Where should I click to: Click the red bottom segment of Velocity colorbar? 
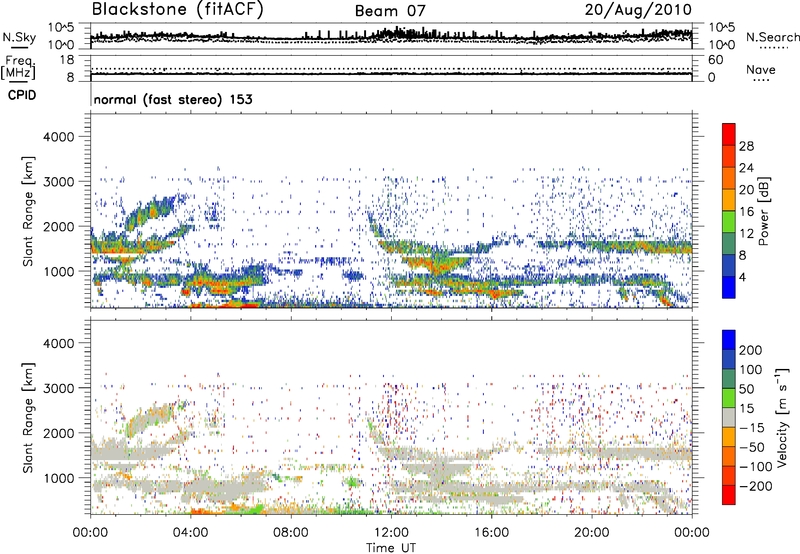coord(729,495)
